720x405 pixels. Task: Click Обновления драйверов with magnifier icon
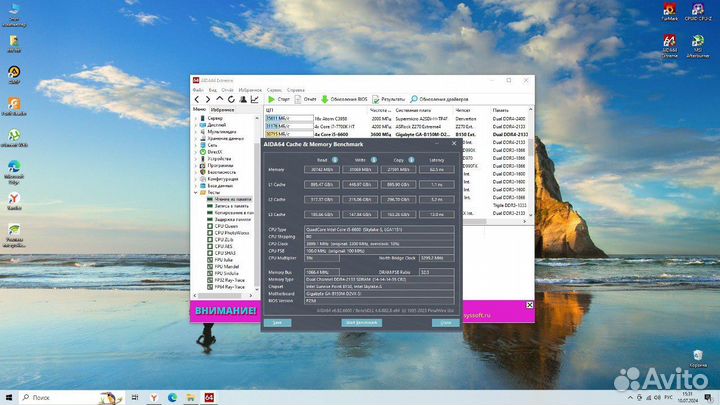pyautogui.click(x=439, y=99)
